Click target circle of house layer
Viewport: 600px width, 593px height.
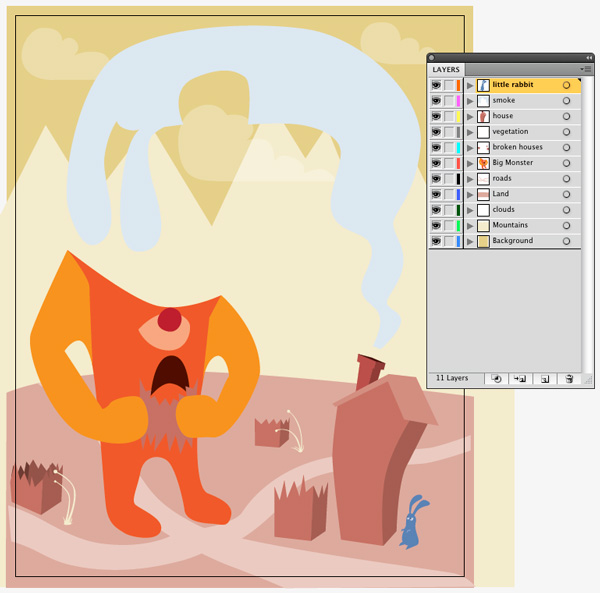pyautogui.click(x=566, y=116)
